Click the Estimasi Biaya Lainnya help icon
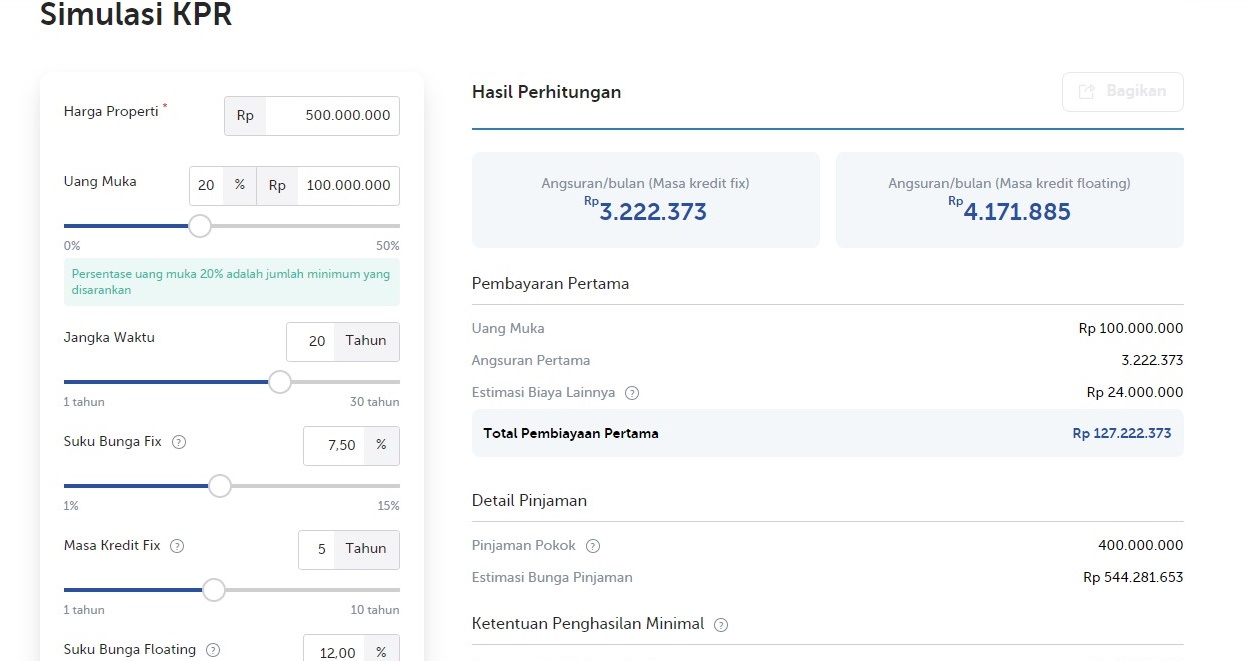 coord(631,393)
